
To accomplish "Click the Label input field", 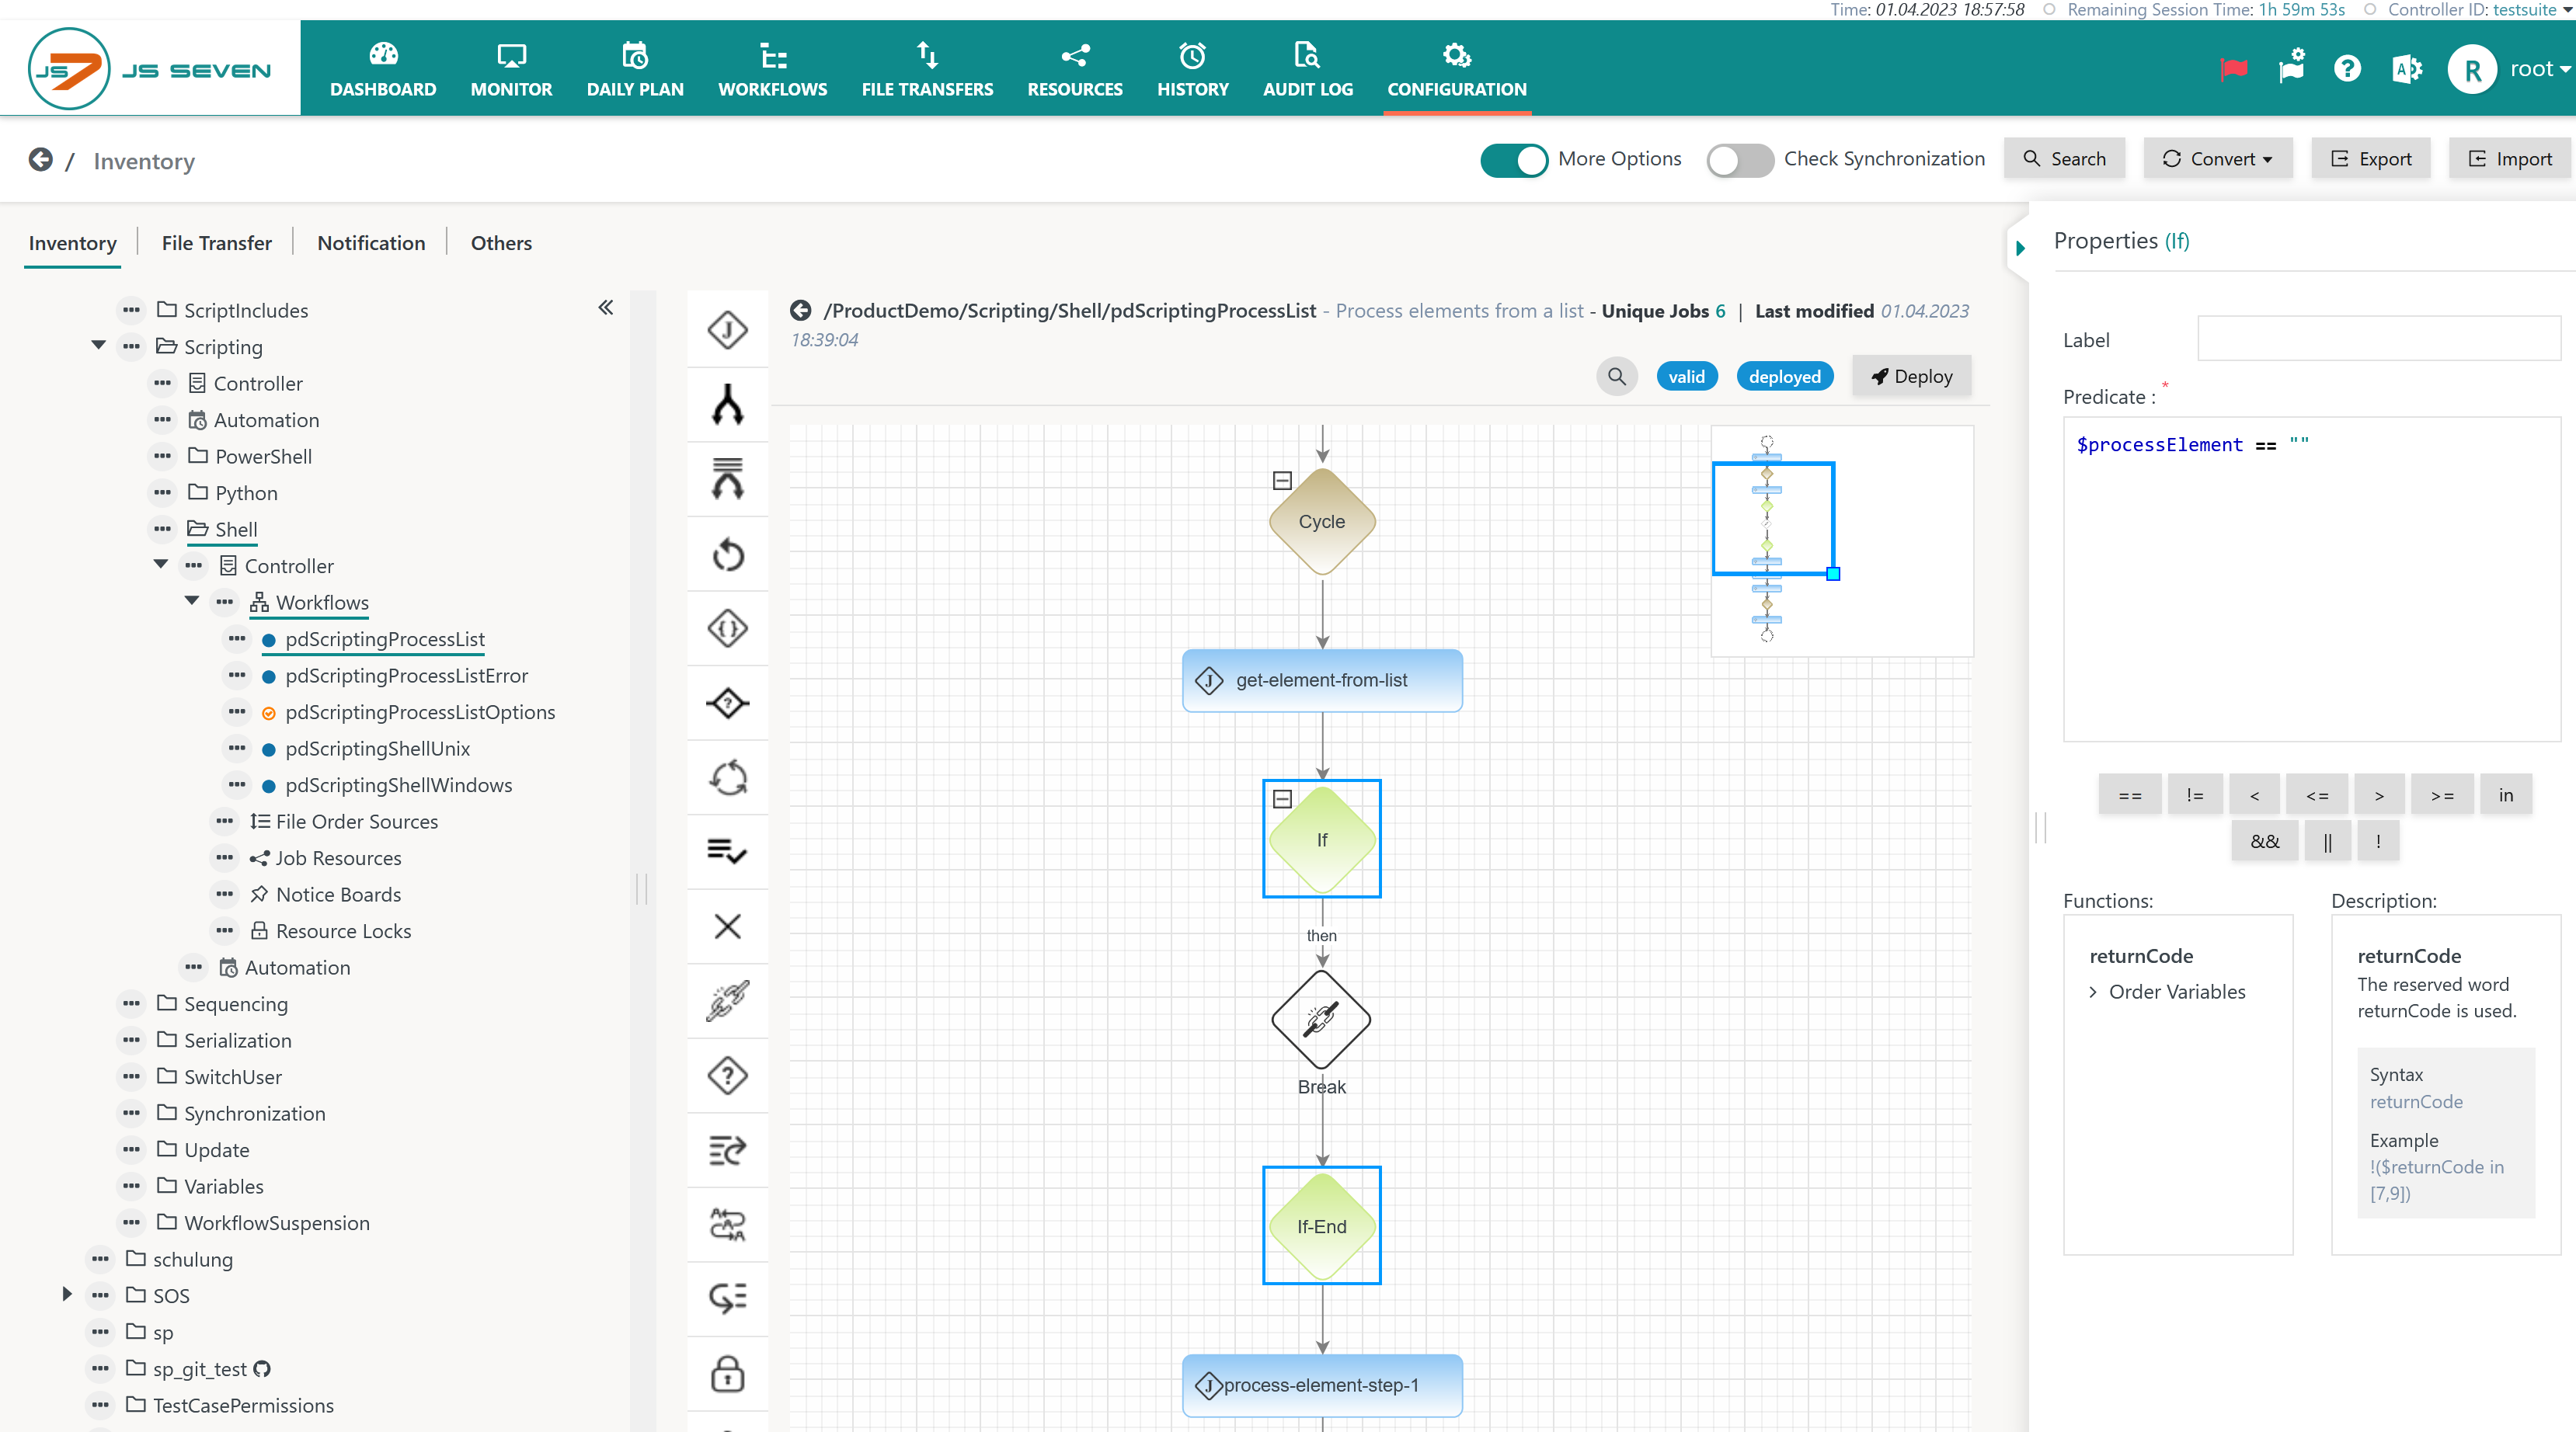I will (x=2378, y=339).
